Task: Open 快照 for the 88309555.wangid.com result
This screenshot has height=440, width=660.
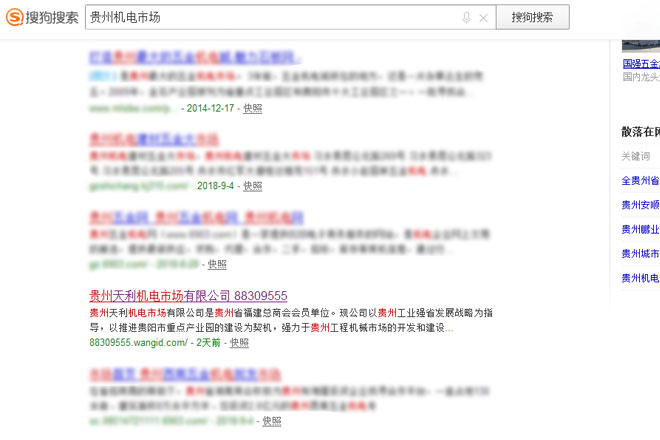Action: point(239,343)
